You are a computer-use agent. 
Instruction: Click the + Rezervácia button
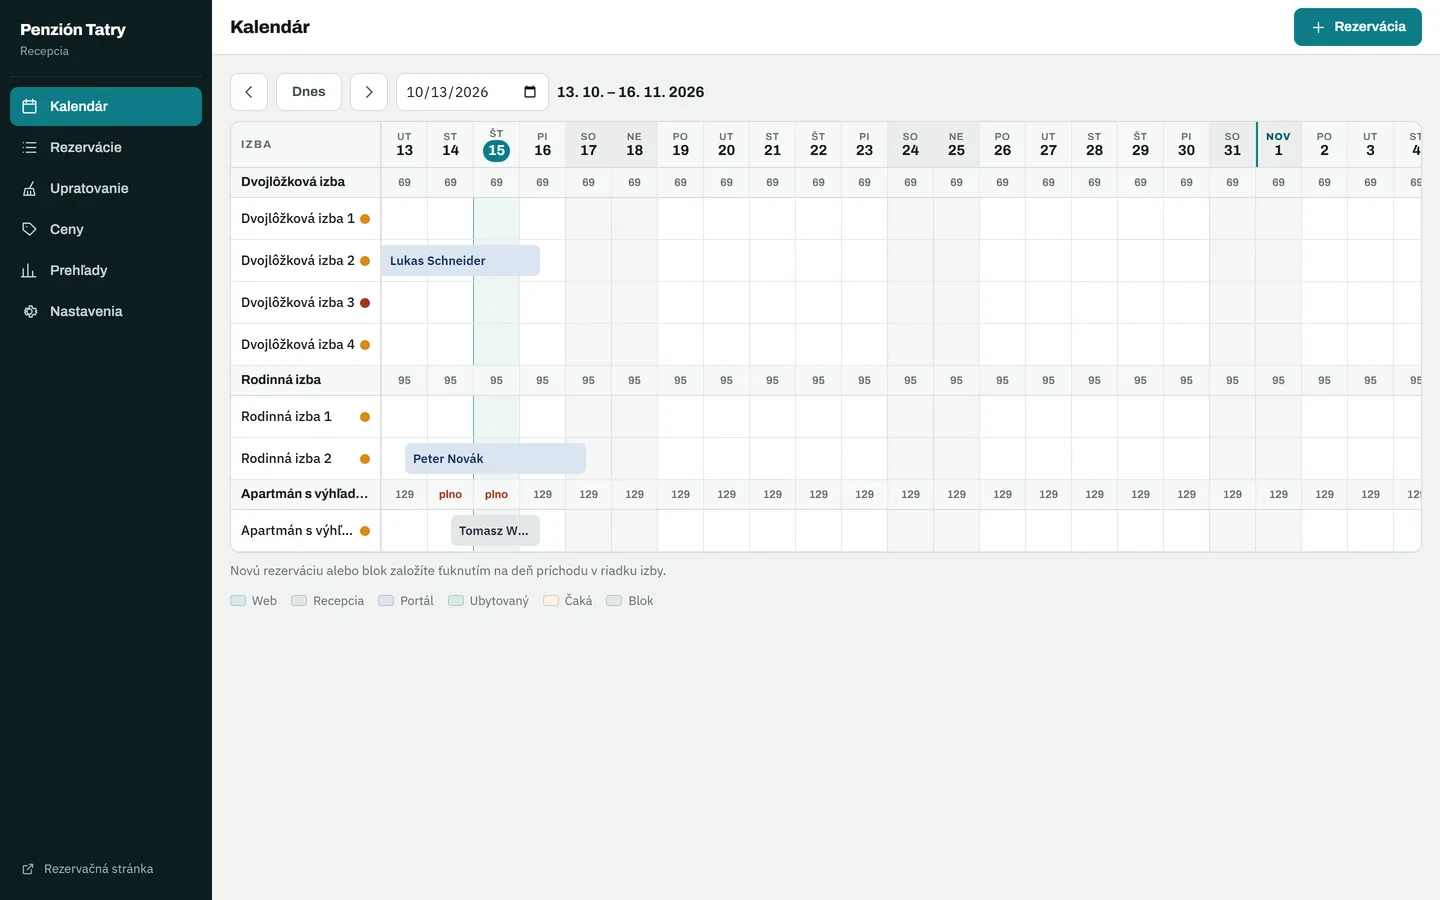(x=1357, y=27)
